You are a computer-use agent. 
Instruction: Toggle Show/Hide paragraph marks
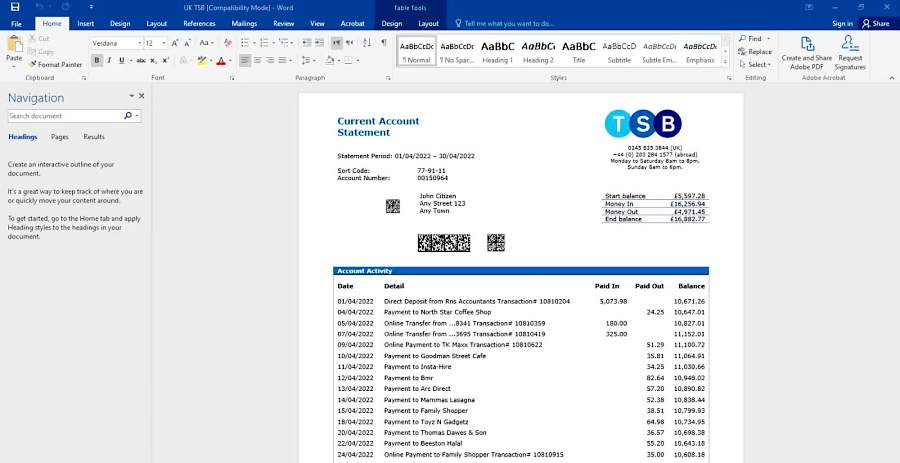[x=383, y=43]
